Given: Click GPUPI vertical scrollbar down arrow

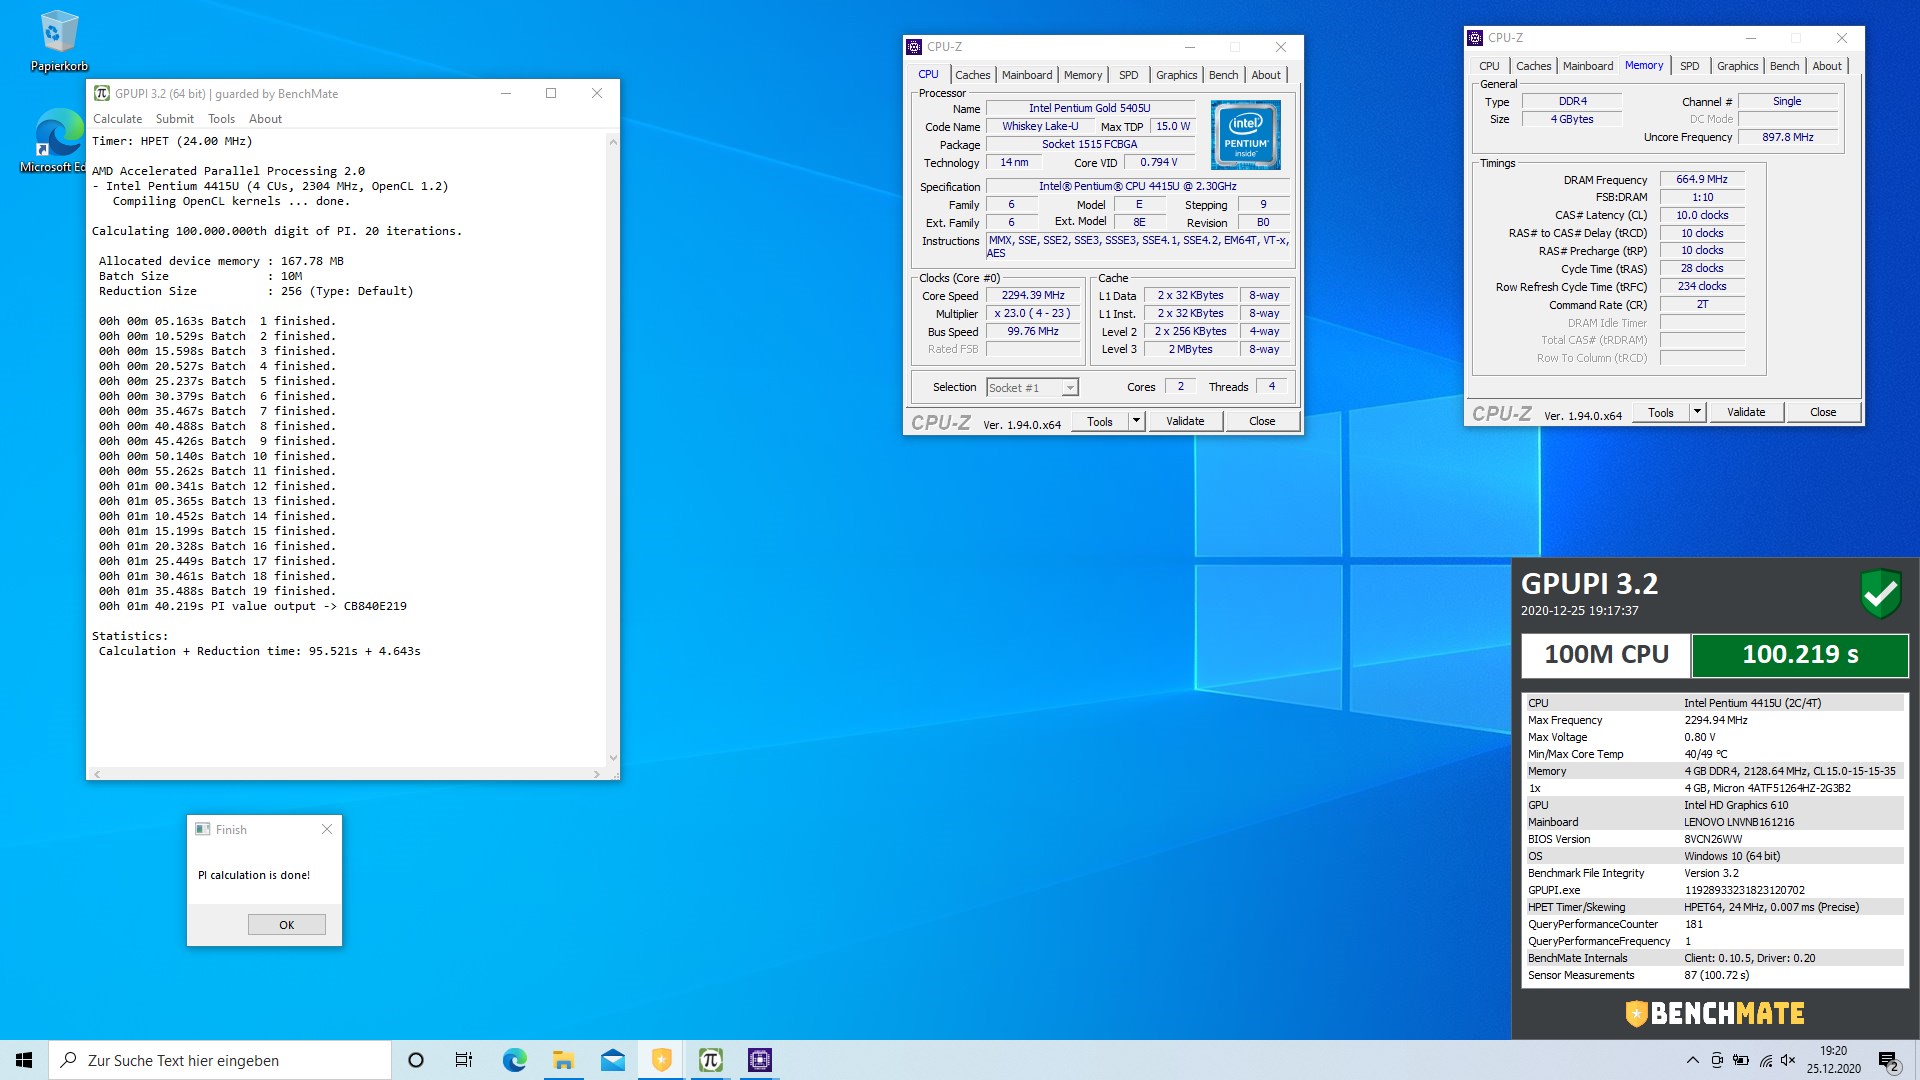Looking at the screenshot, I should [613, 758].
